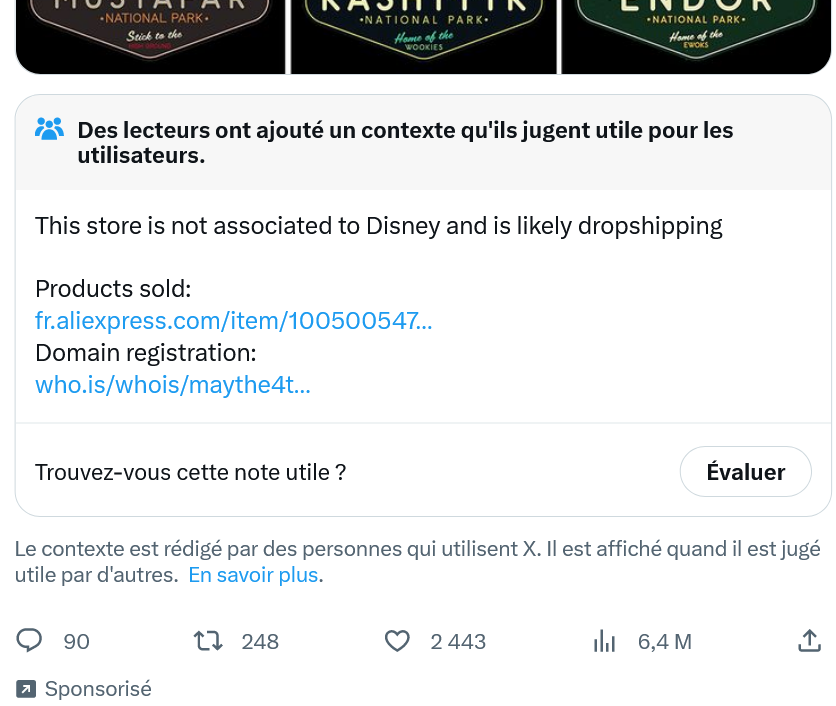Click the community notes people icon
The image size is (836, 706).
pyautogui.click(x=49, y=130)
